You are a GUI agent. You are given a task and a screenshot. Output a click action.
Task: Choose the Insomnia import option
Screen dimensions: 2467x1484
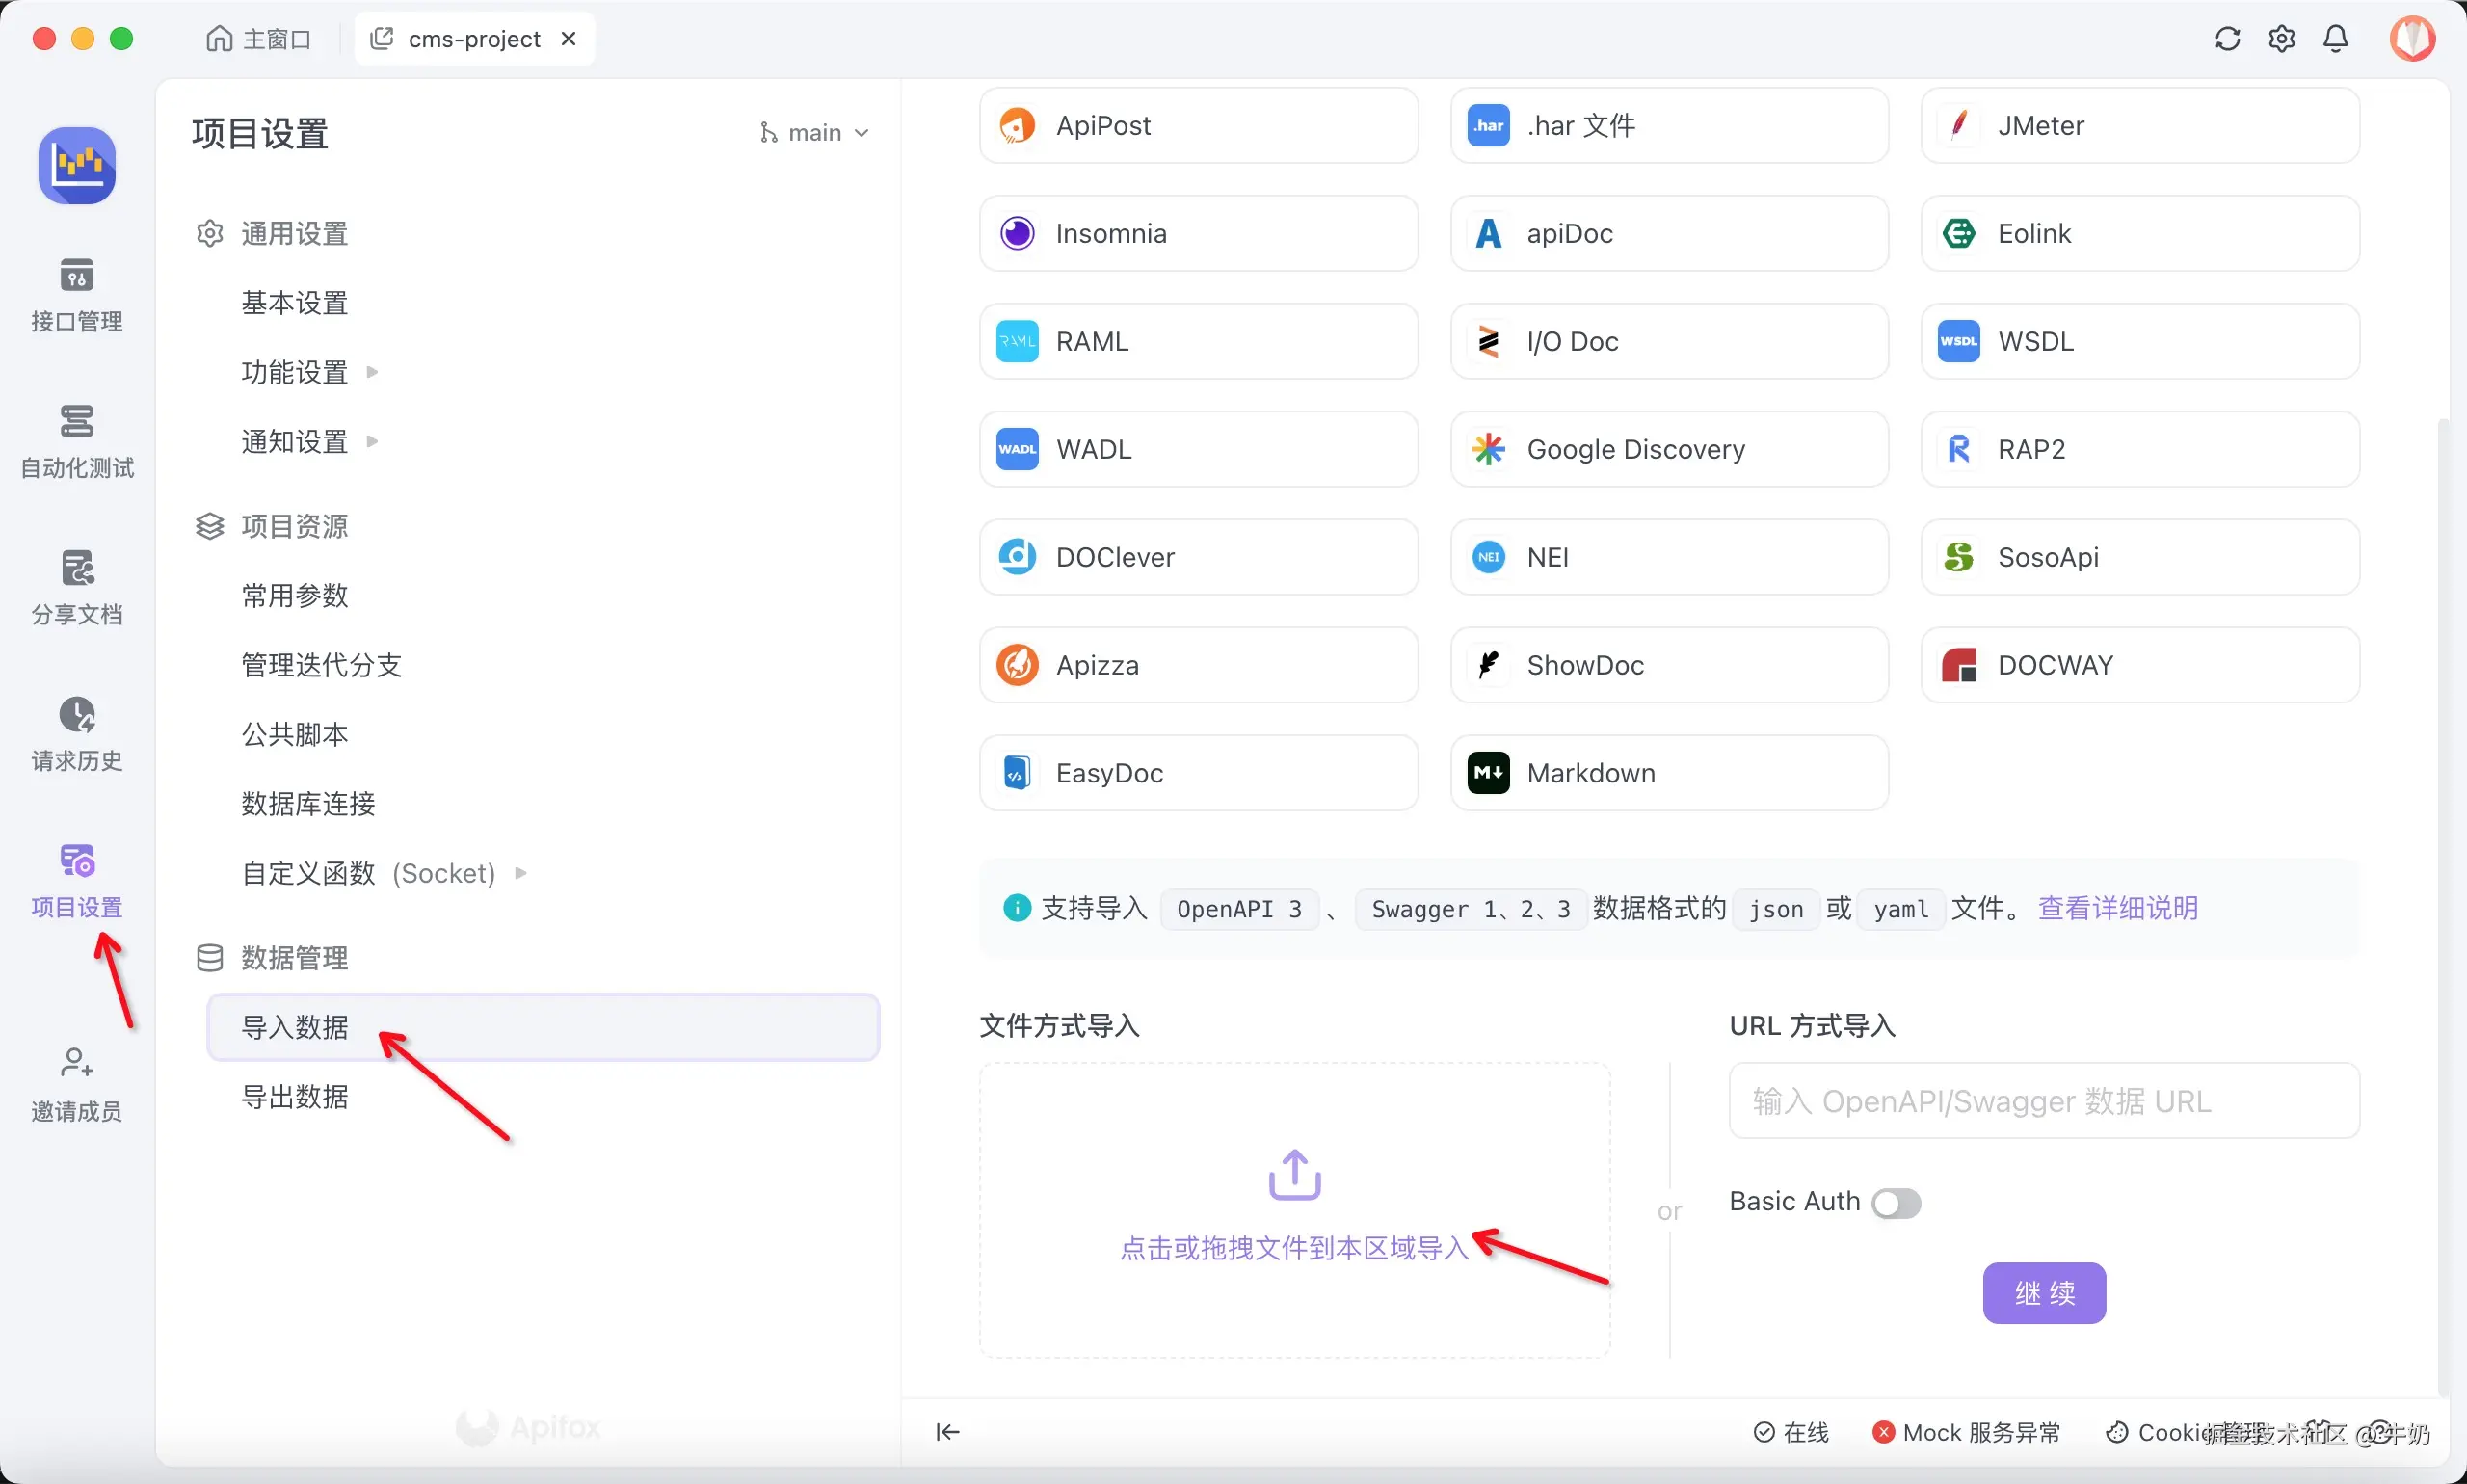pyautogui.click(x=1198, y=233)
